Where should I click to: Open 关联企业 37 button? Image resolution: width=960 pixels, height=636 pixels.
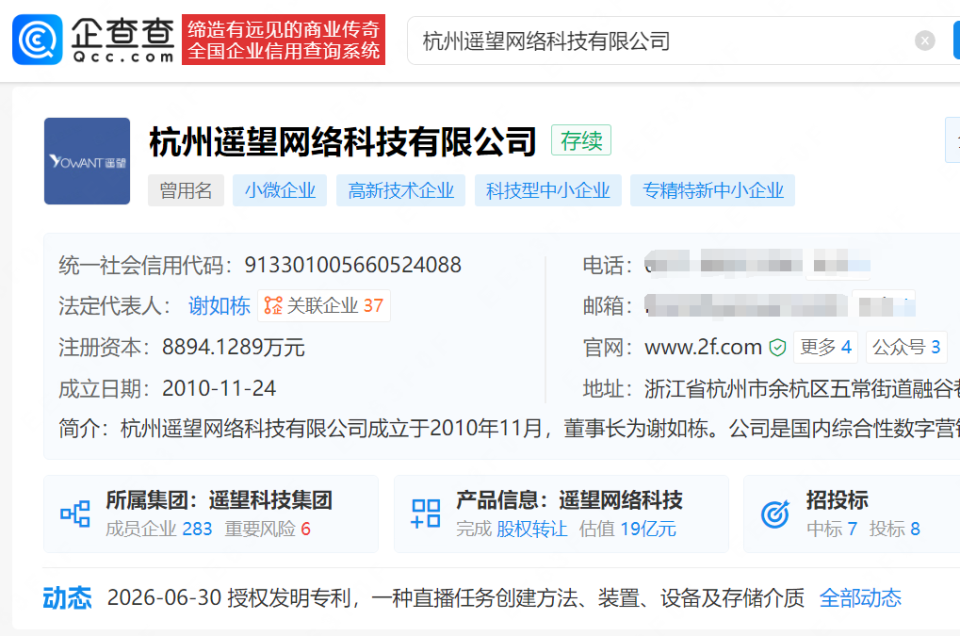324,305
